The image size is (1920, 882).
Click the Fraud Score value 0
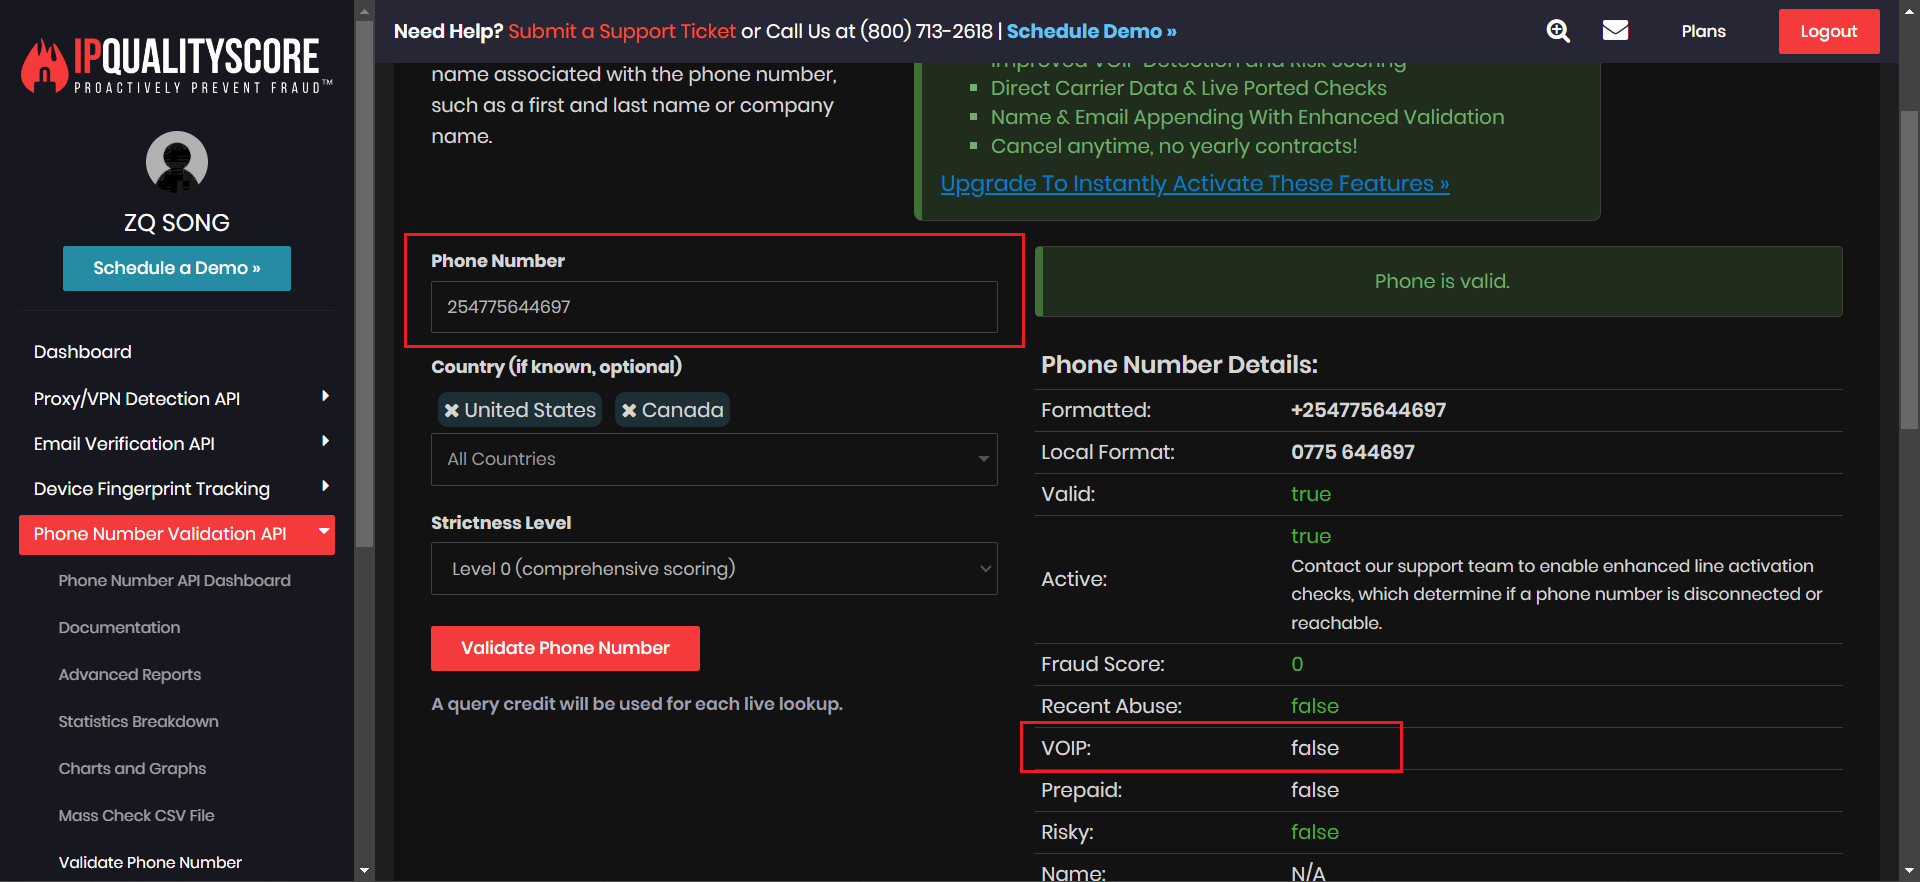click(1297, 664)
